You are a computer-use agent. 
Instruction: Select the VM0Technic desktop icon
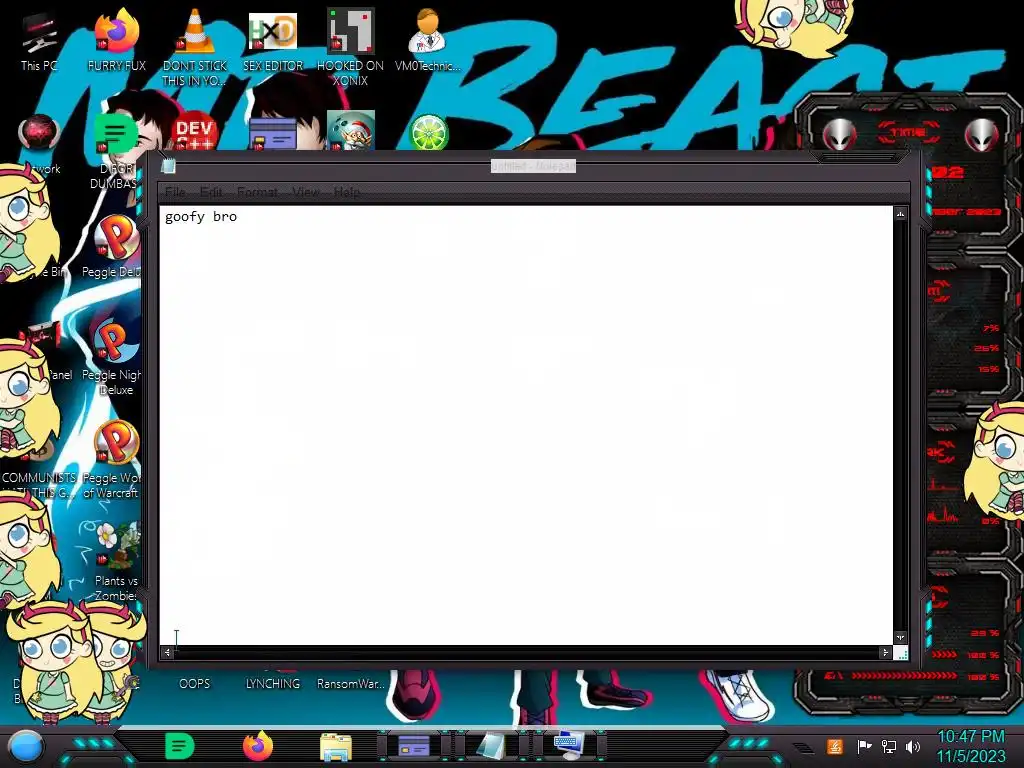pyautogui.click(x=428, y=40)
